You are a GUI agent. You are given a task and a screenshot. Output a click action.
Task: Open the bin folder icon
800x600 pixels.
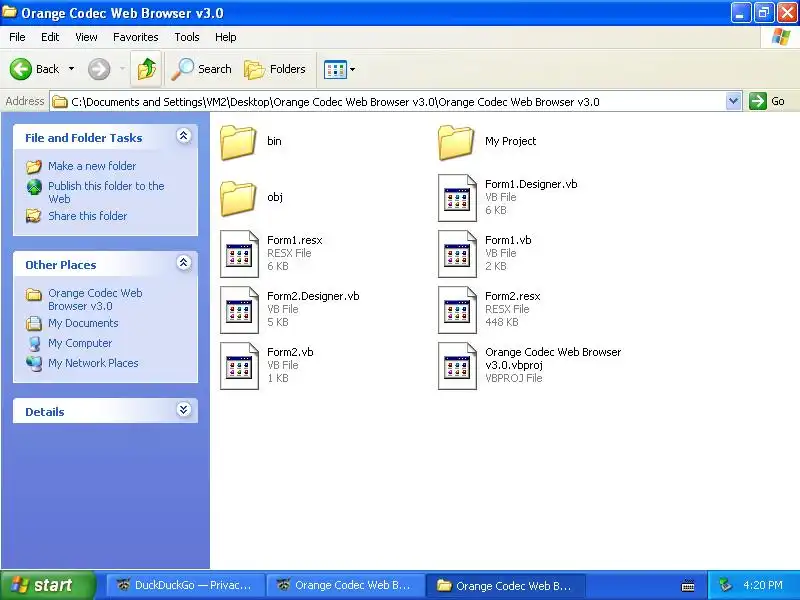pos(238,142)
